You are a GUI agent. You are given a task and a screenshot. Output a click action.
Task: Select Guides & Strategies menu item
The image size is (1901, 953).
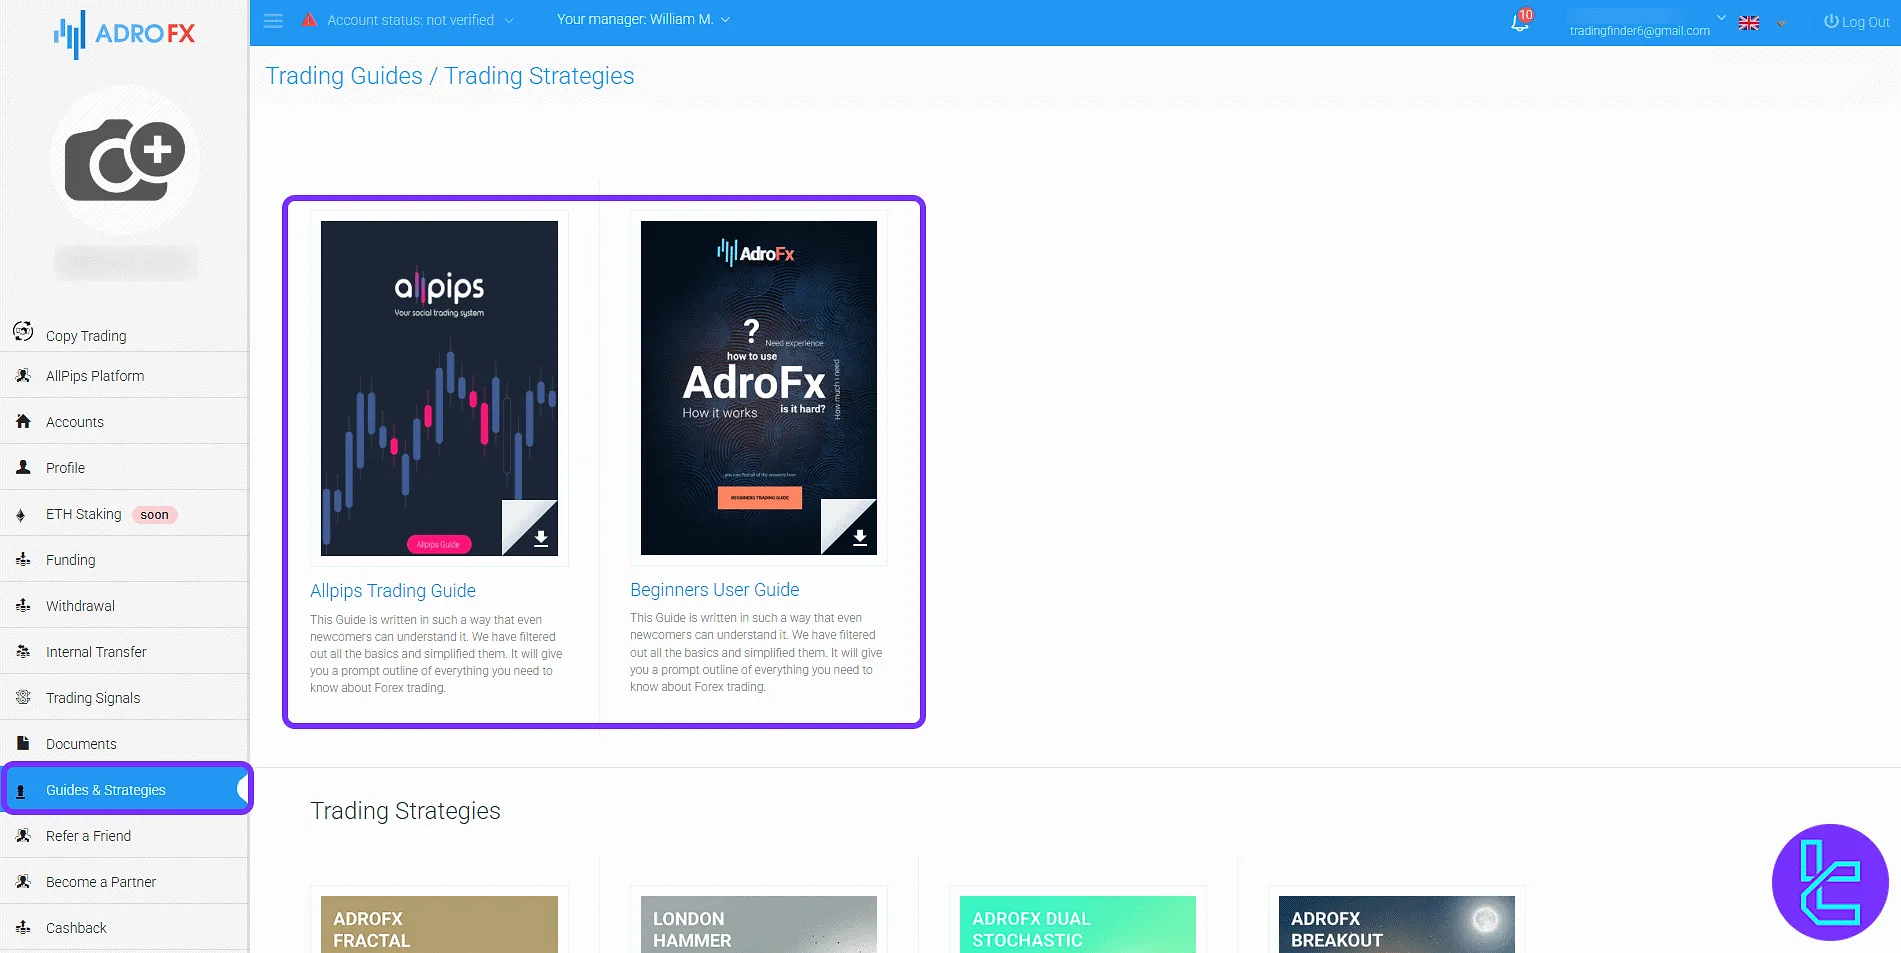click(126, 789)
